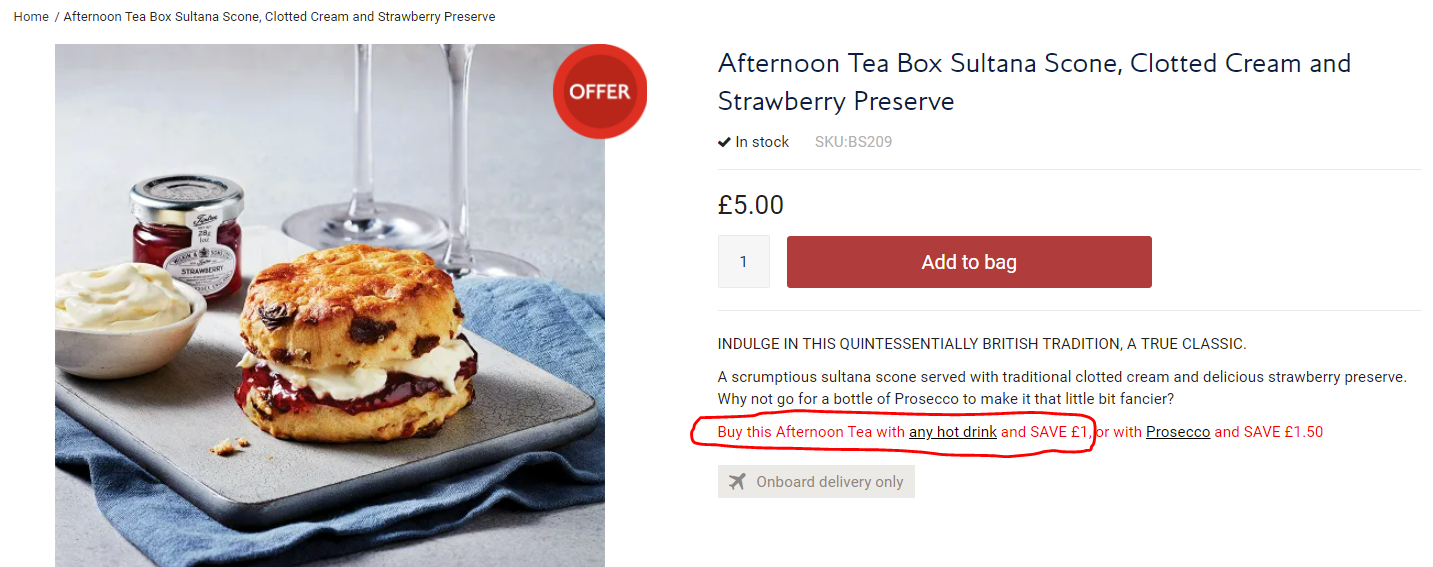Focus the quantity input field
The height and width of the screenshot is (567, 1433).
743,262
